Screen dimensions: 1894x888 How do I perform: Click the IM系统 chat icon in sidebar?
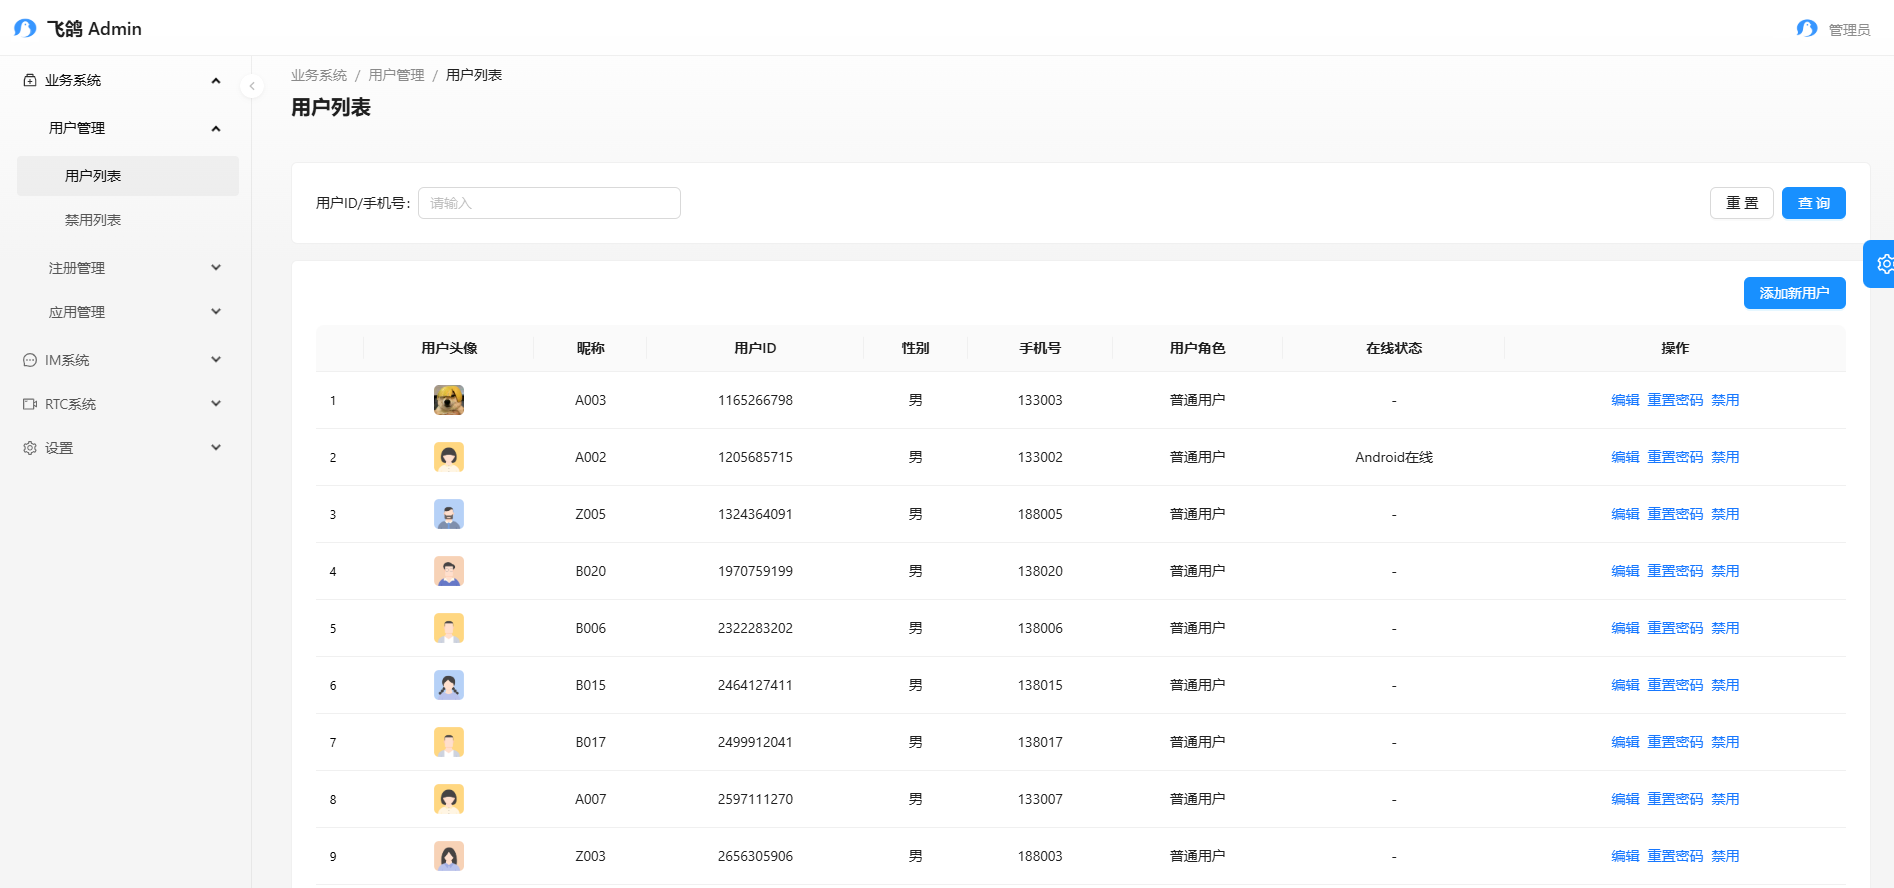(30, 360)
